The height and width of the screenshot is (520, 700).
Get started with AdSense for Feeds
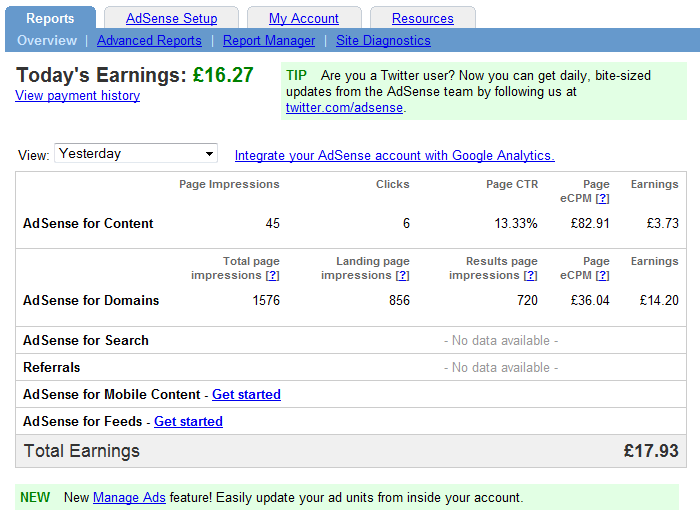[188, 422]
